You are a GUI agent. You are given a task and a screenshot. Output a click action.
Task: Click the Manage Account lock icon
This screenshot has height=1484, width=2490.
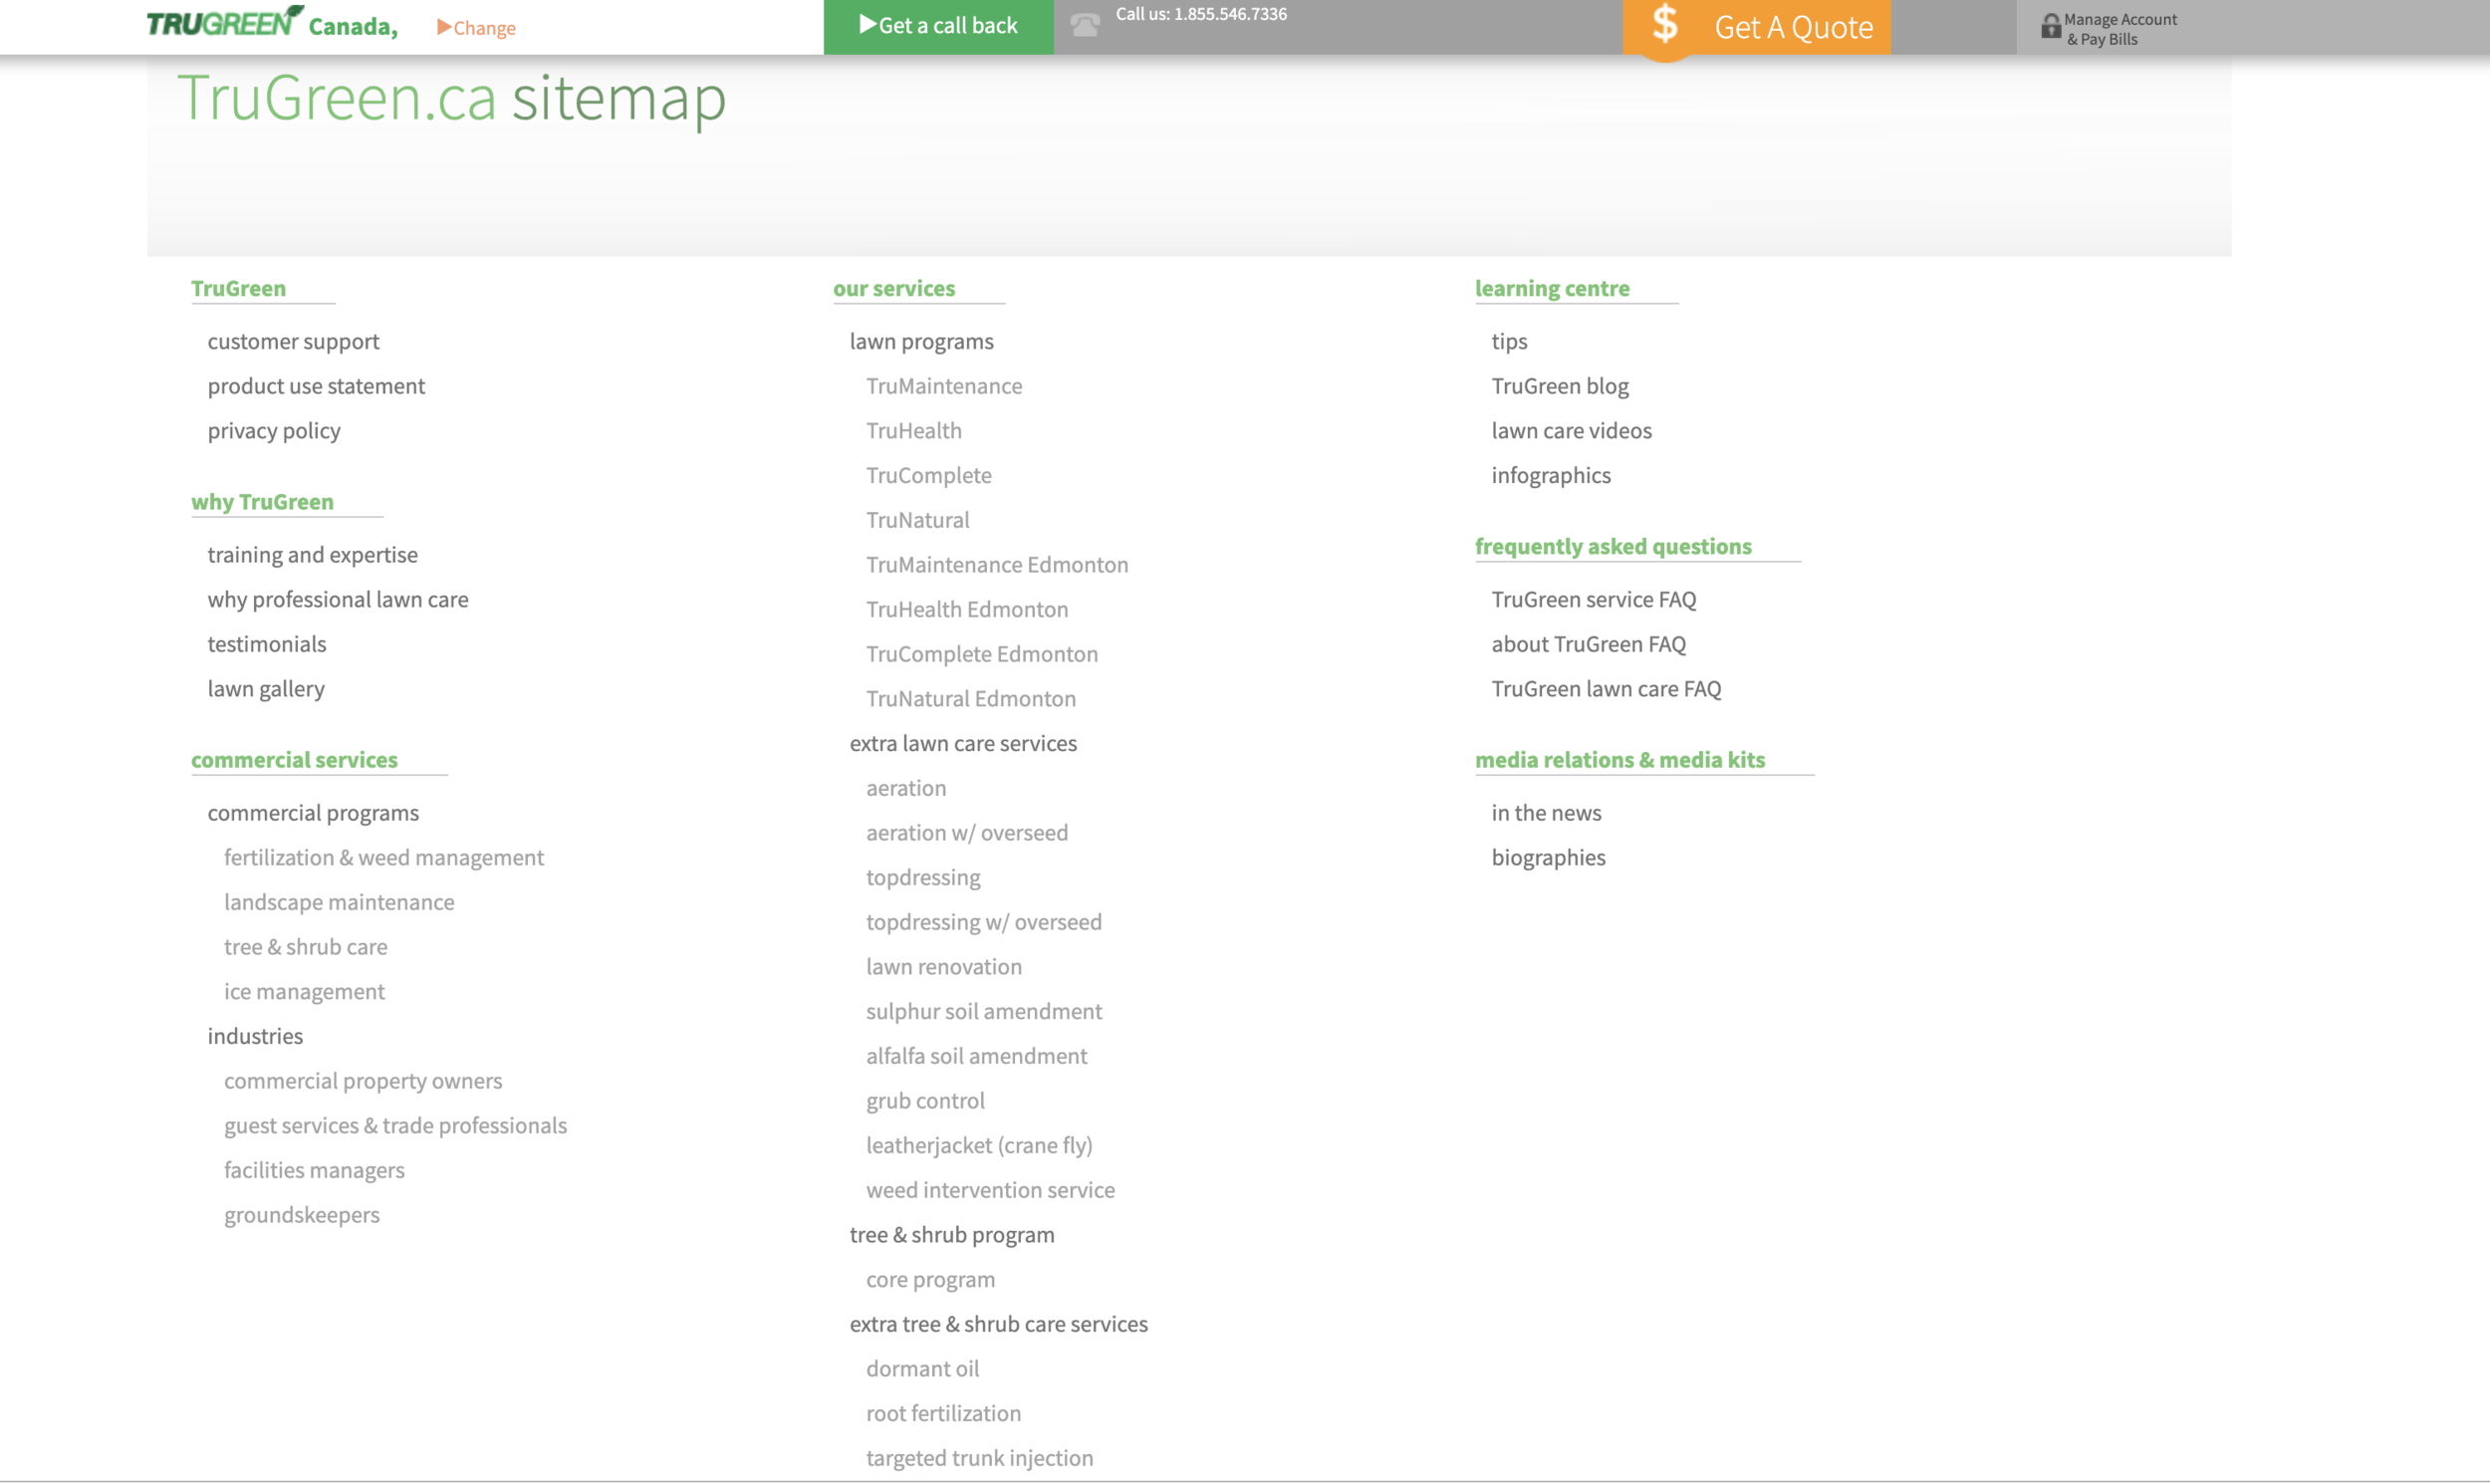[2051, 26]
